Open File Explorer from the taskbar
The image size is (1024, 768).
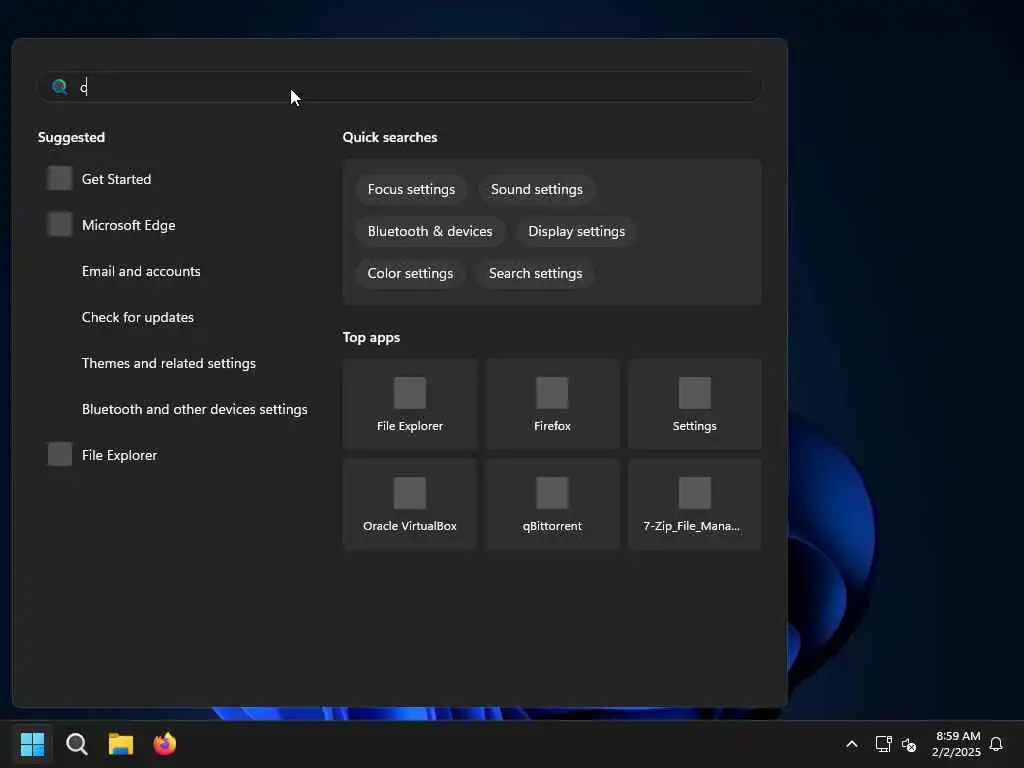coord(121,744)
